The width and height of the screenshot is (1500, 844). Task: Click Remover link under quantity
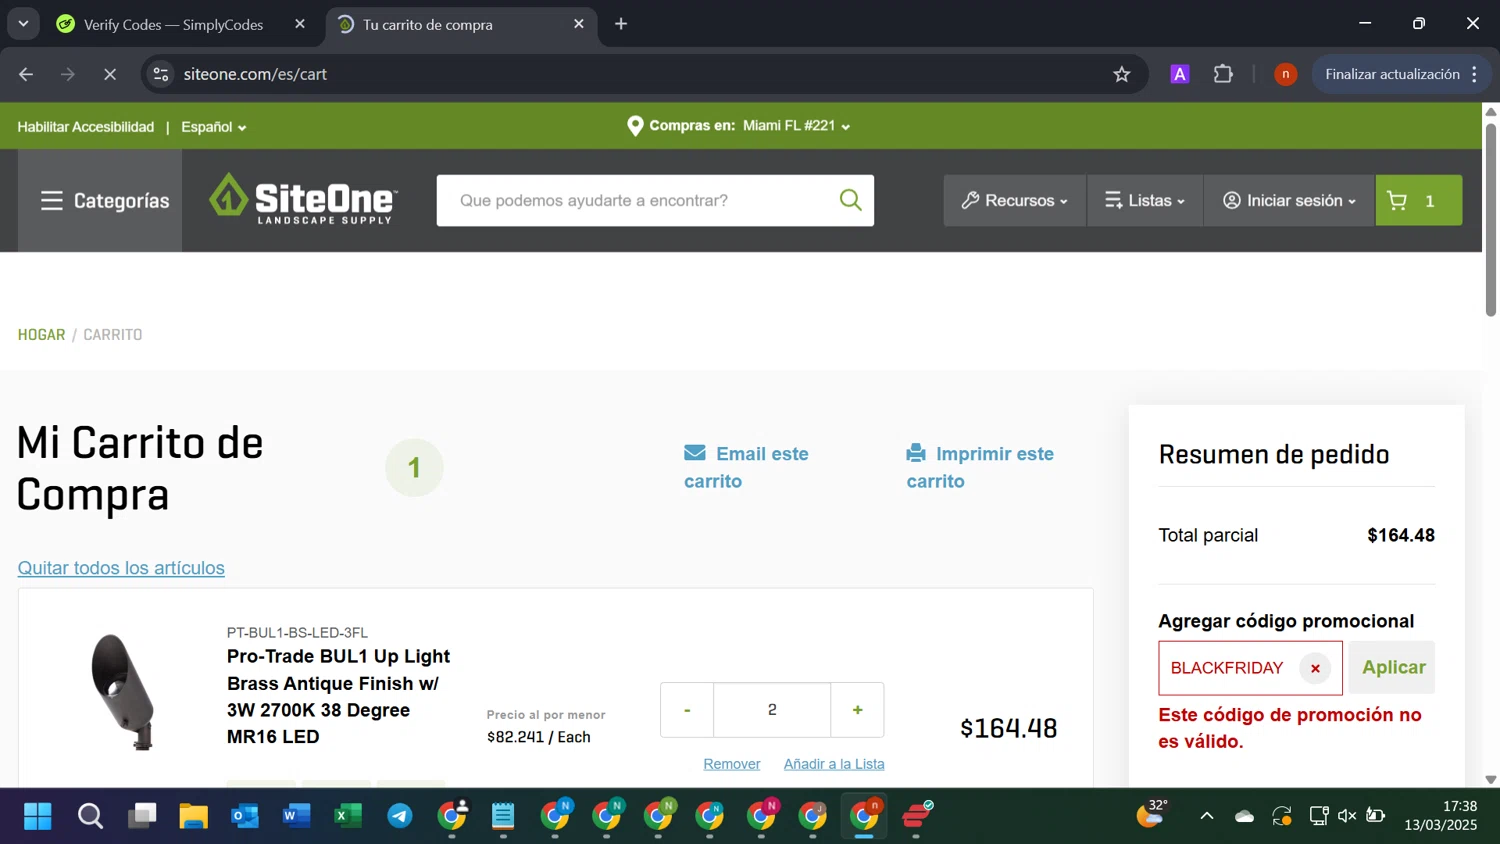731,764
